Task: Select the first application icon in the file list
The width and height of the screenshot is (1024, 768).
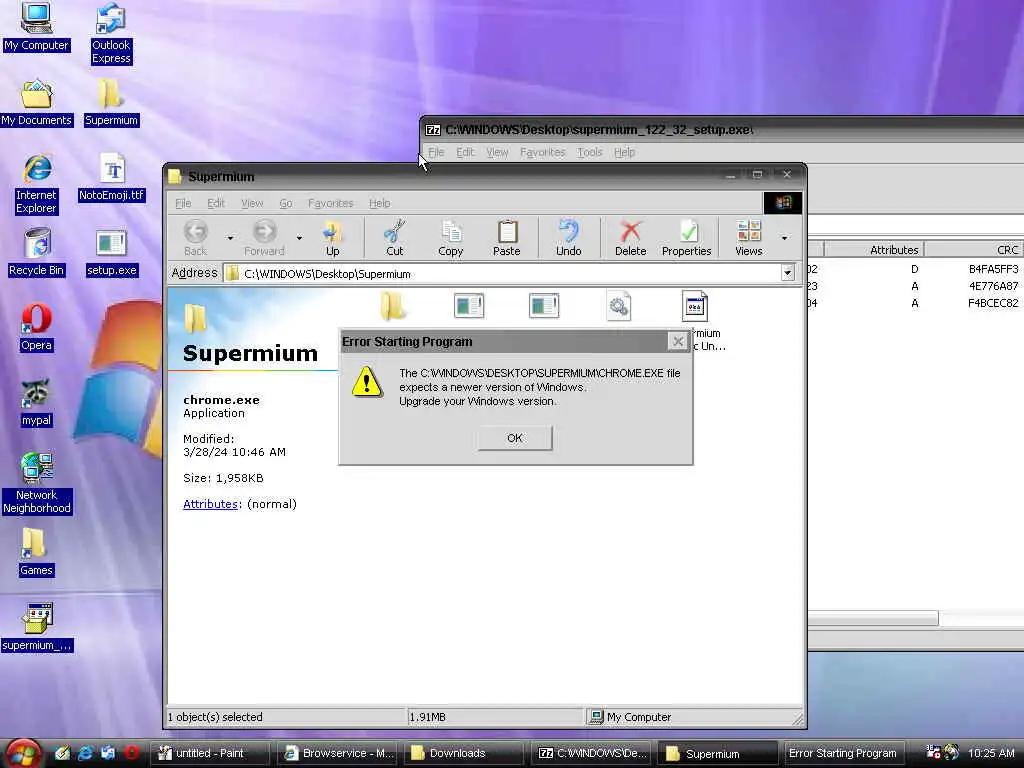Action: tap(469, 306)
